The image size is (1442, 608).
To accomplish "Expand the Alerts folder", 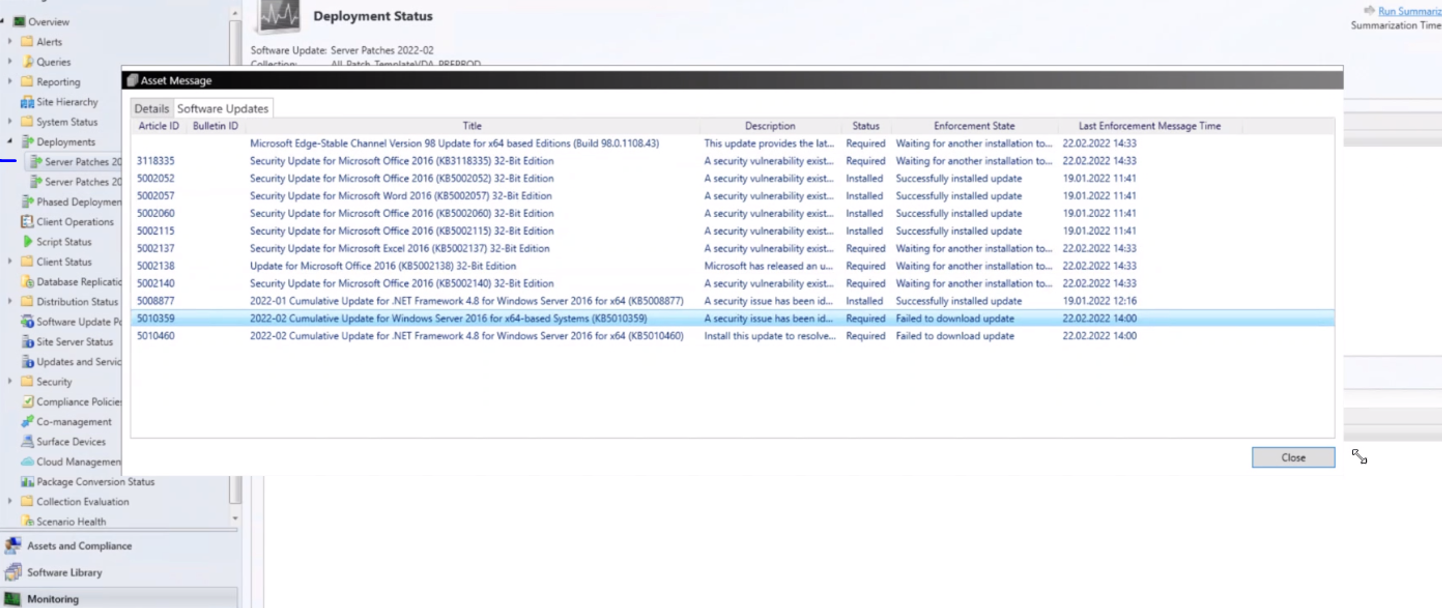I will (x=8, y=41).
